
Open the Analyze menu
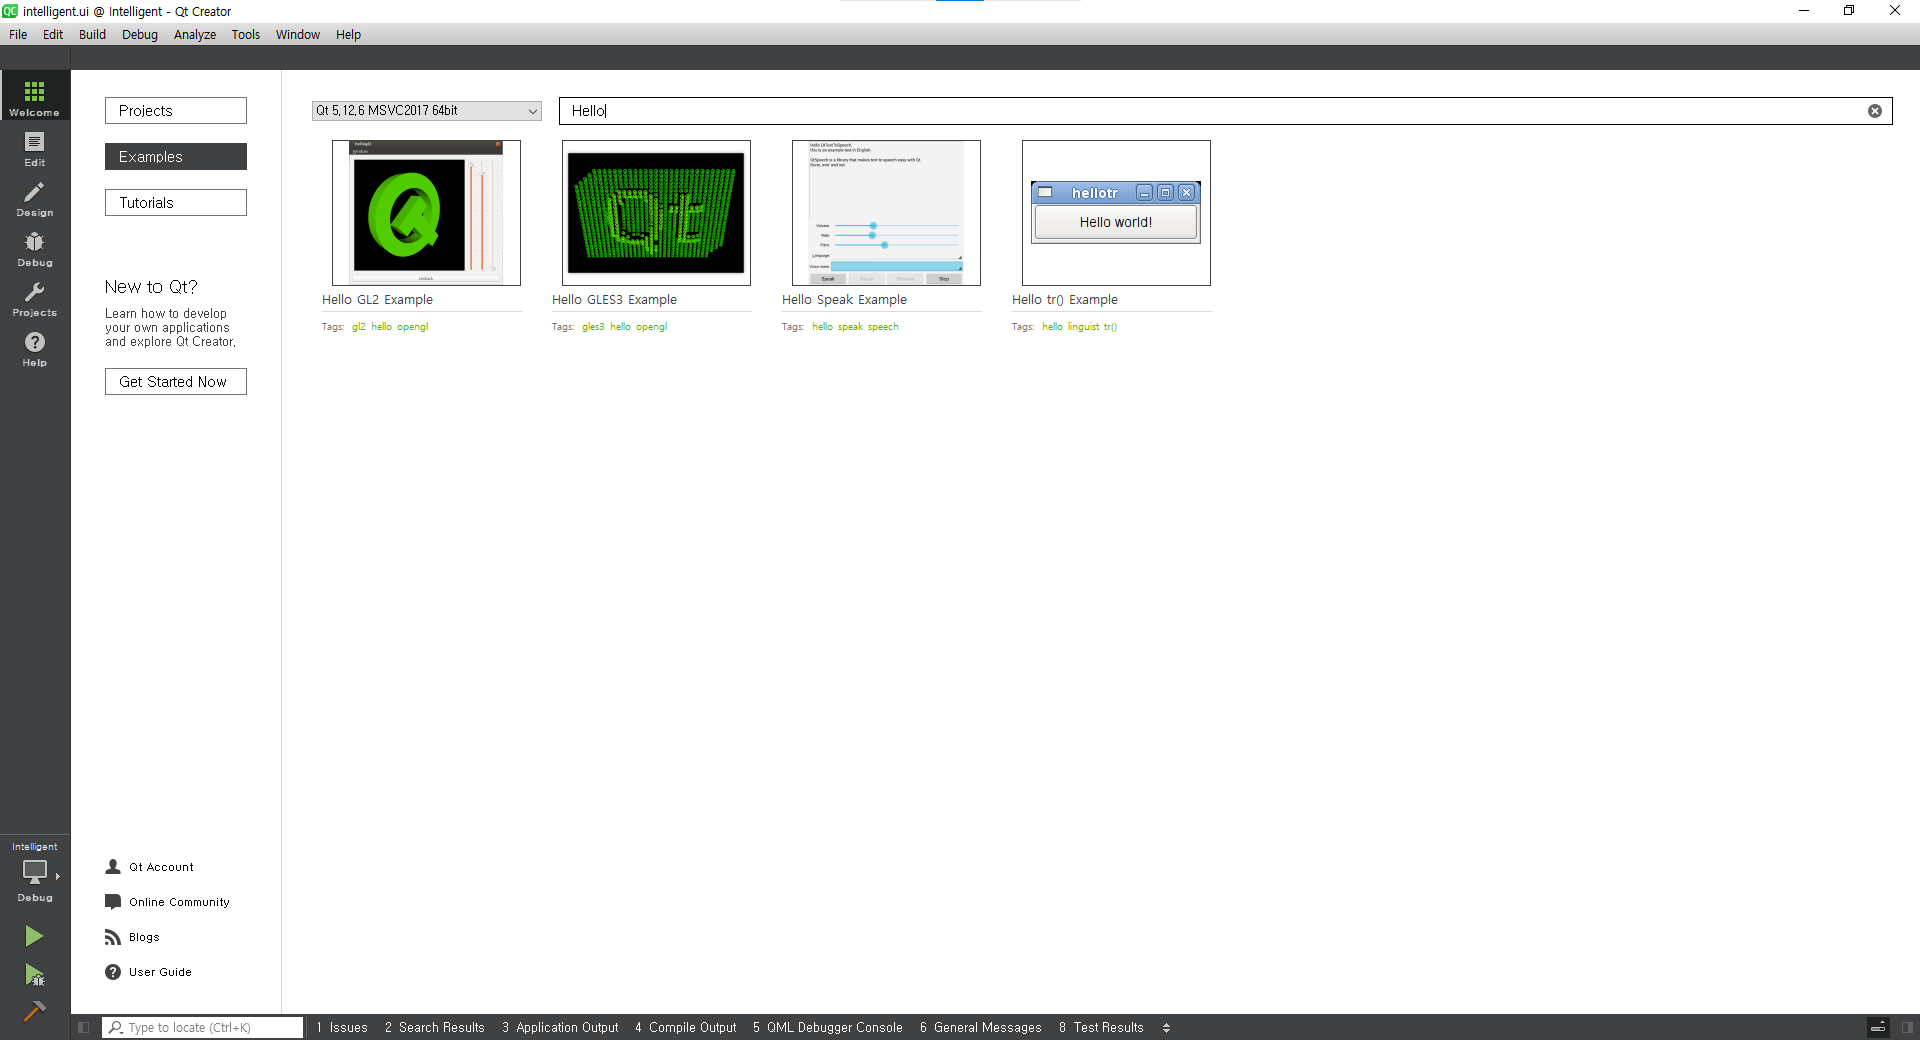(195, 34)
